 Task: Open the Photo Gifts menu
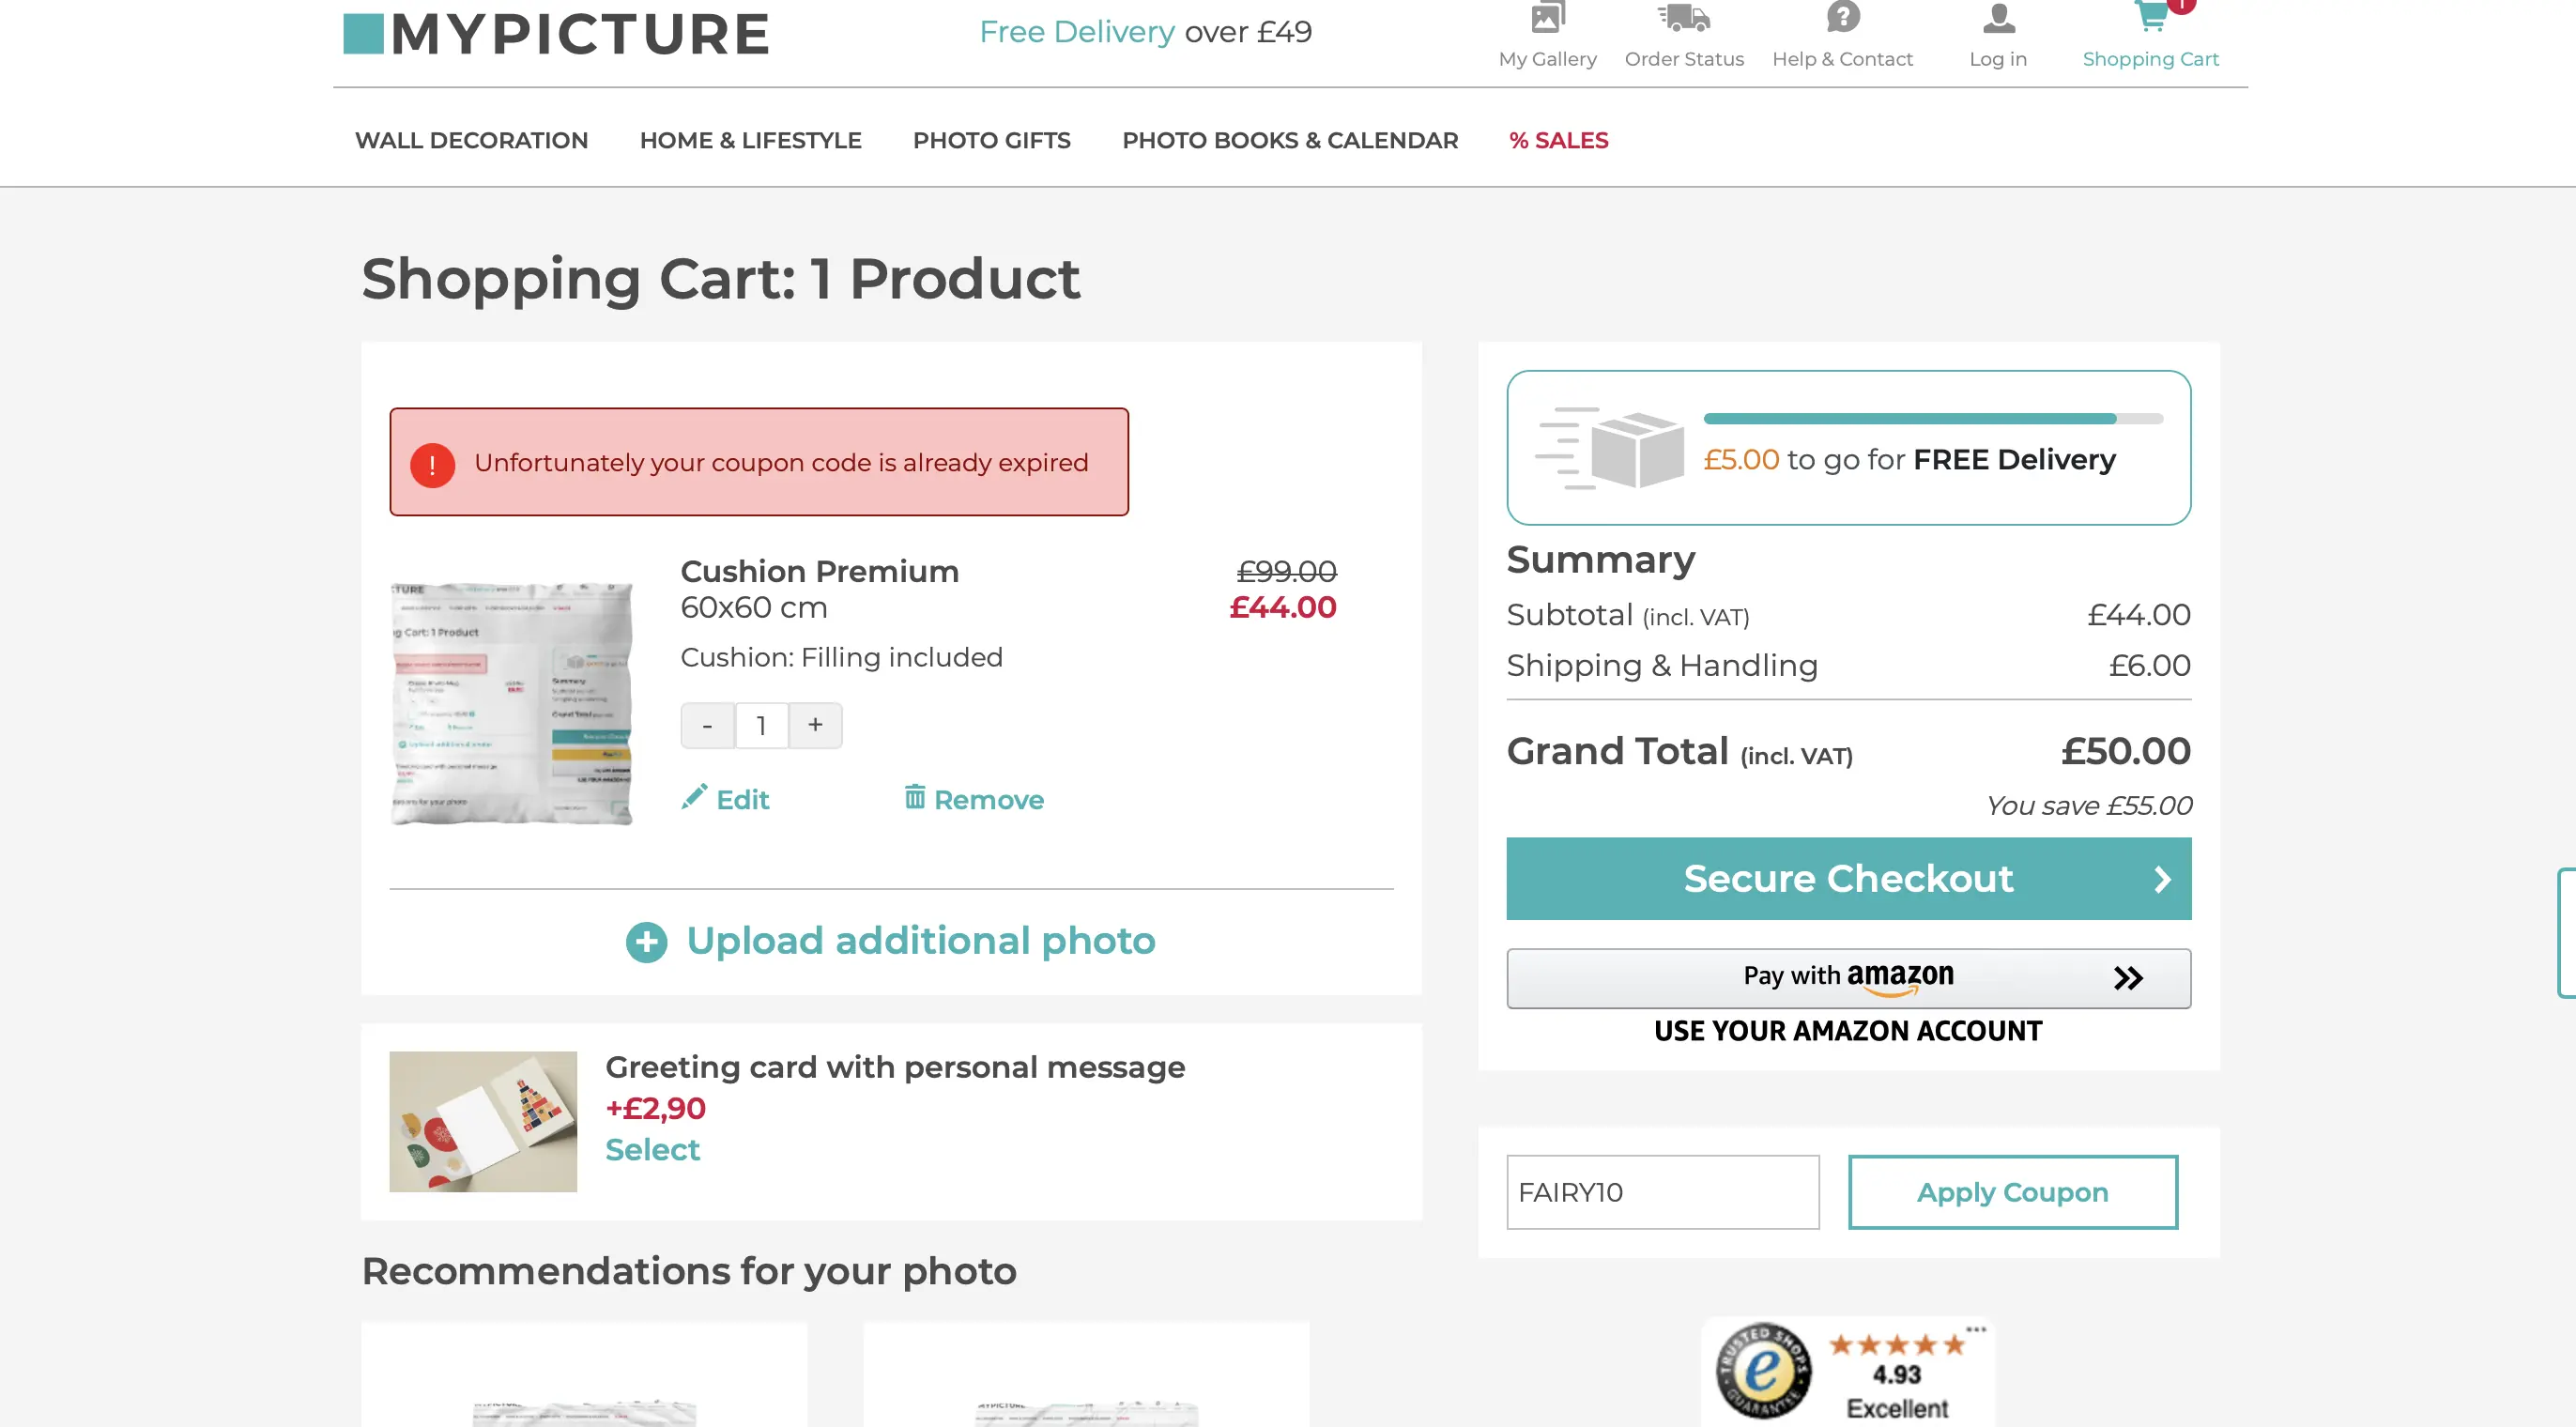coord(991,141)
